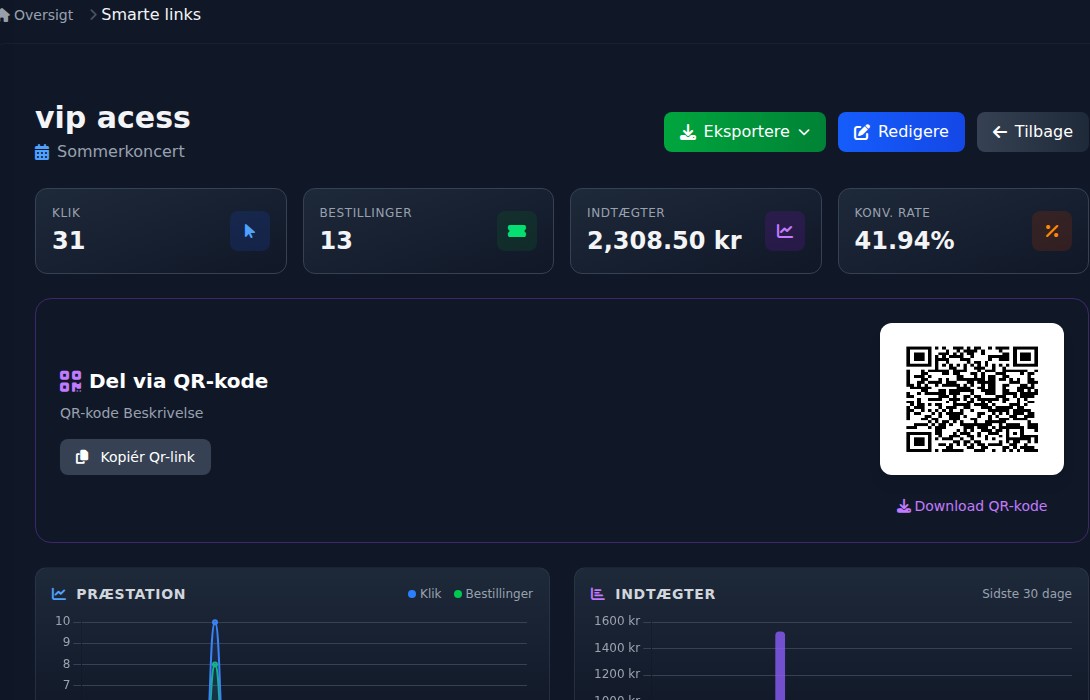Click the Redigere edit button
This screenshot has height=700, width=1090.
[901, 132]
